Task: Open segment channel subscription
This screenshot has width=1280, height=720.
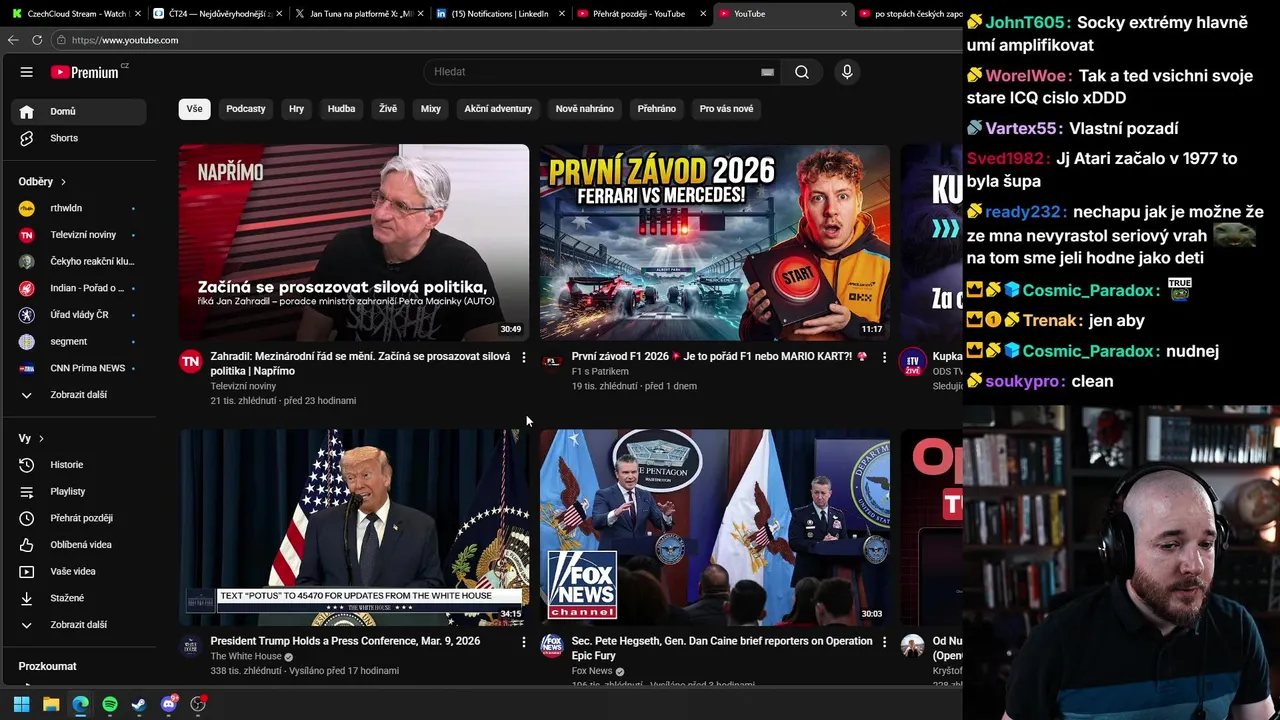Action: click(x=79, y=341)
